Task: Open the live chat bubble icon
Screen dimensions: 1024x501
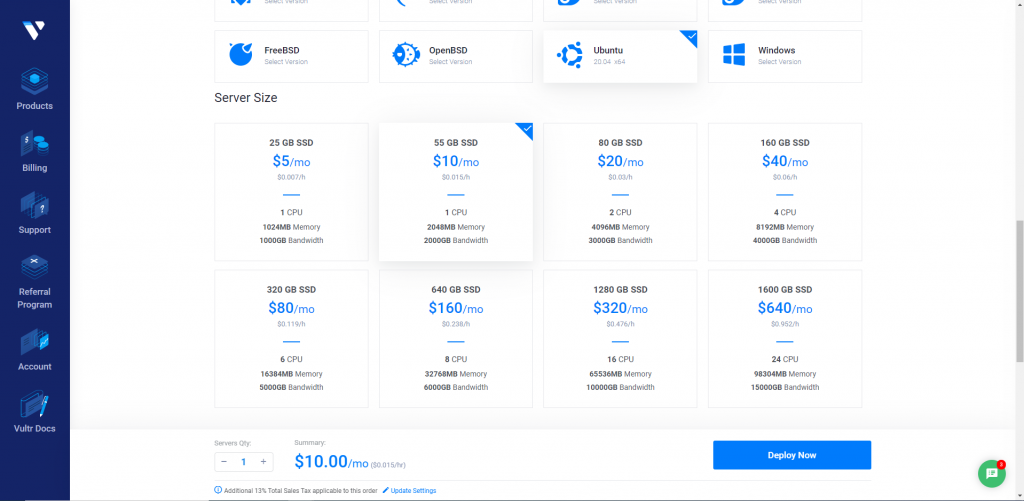Action: point(990,473)
